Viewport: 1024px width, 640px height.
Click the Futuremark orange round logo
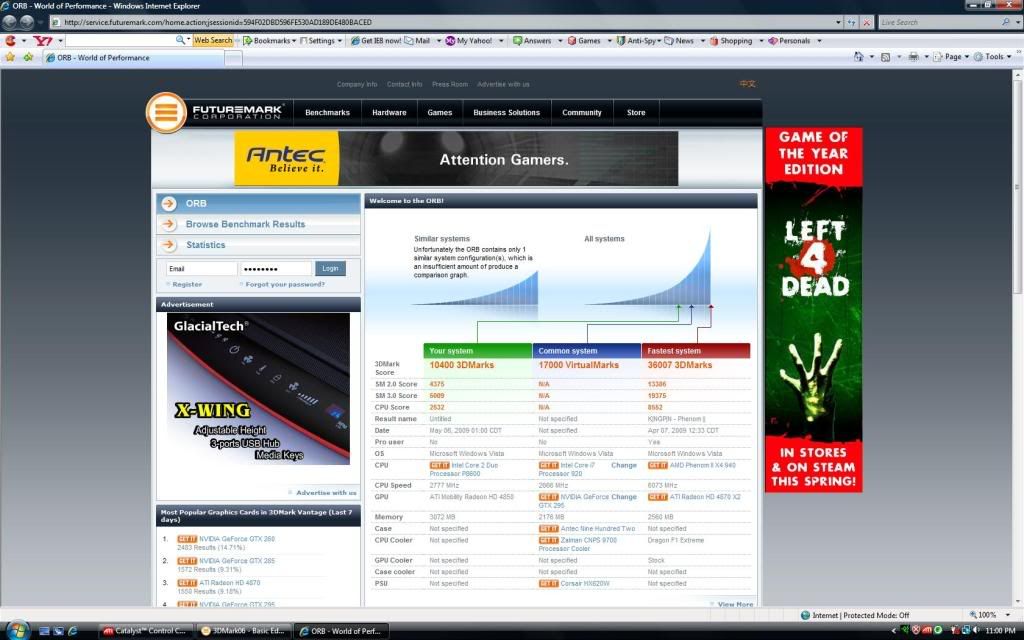(x=166, y=112)
